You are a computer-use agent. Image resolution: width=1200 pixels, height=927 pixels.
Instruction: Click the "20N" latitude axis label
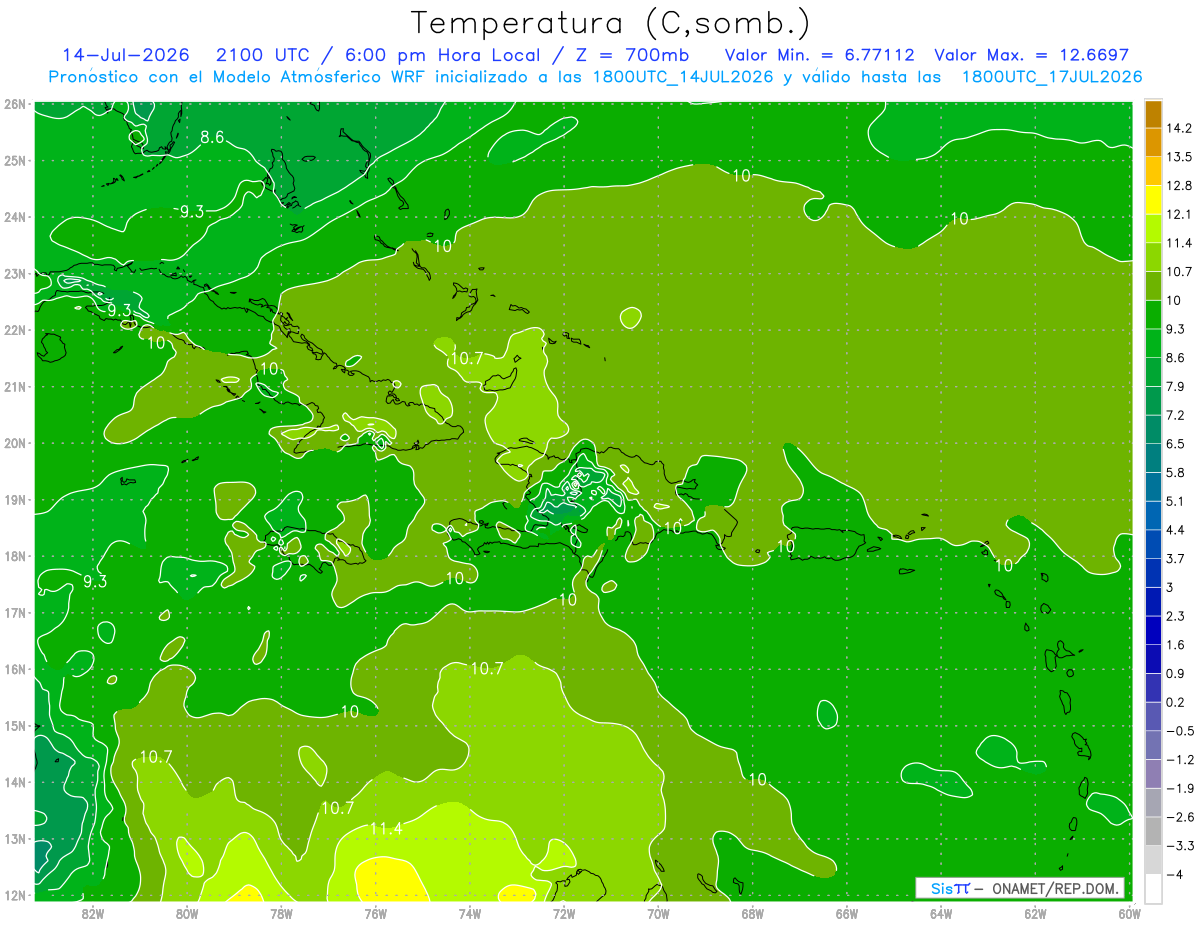point(14,443)
